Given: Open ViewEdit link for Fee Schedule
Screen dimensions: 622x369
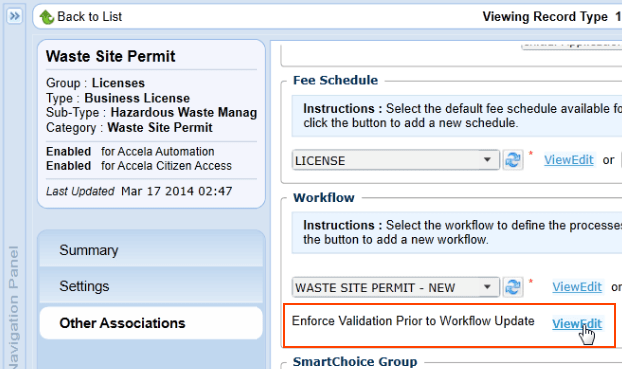Looking at the screenshot, I should click(x=568, y=160).
